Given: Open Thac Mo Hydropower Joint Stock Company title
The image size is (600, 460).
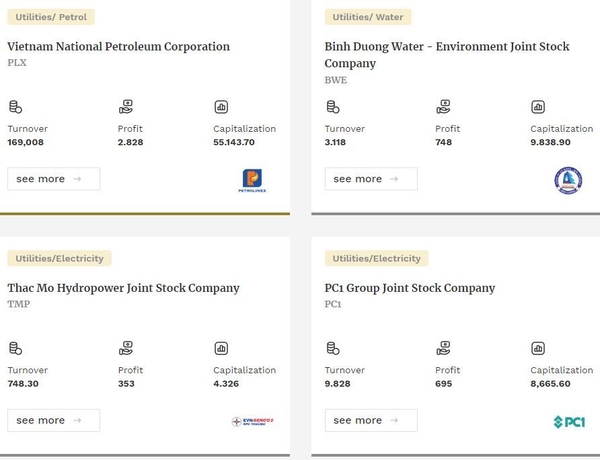Looking at the screenshot, I should pyautogui.click(x=124, y=288).
